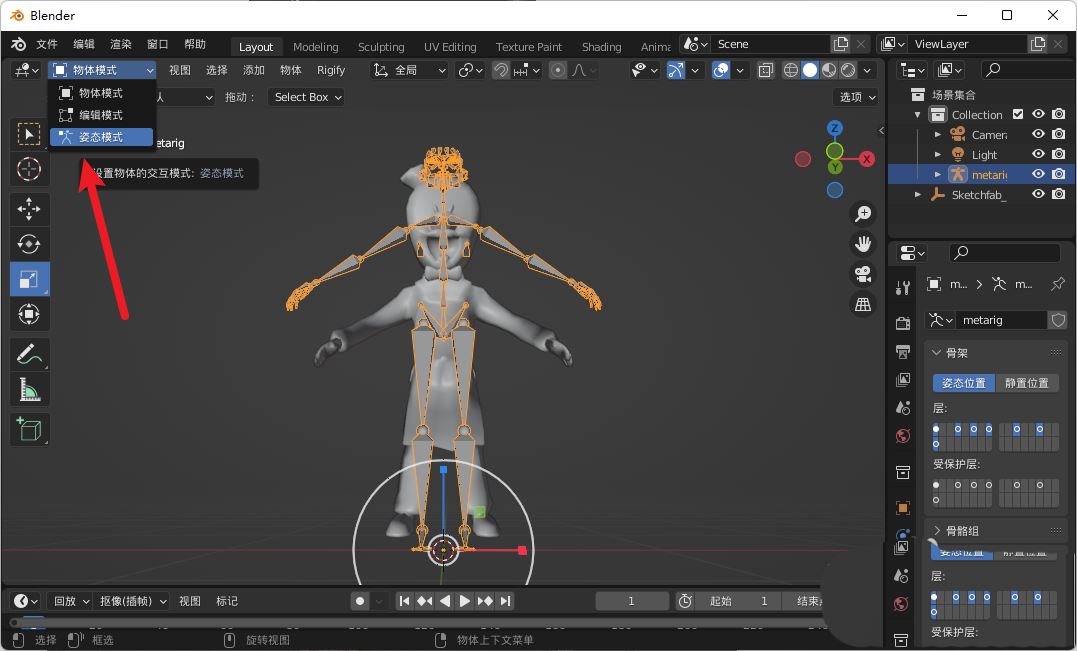
Task: Click the play button in the timeline
Action: 464,601
